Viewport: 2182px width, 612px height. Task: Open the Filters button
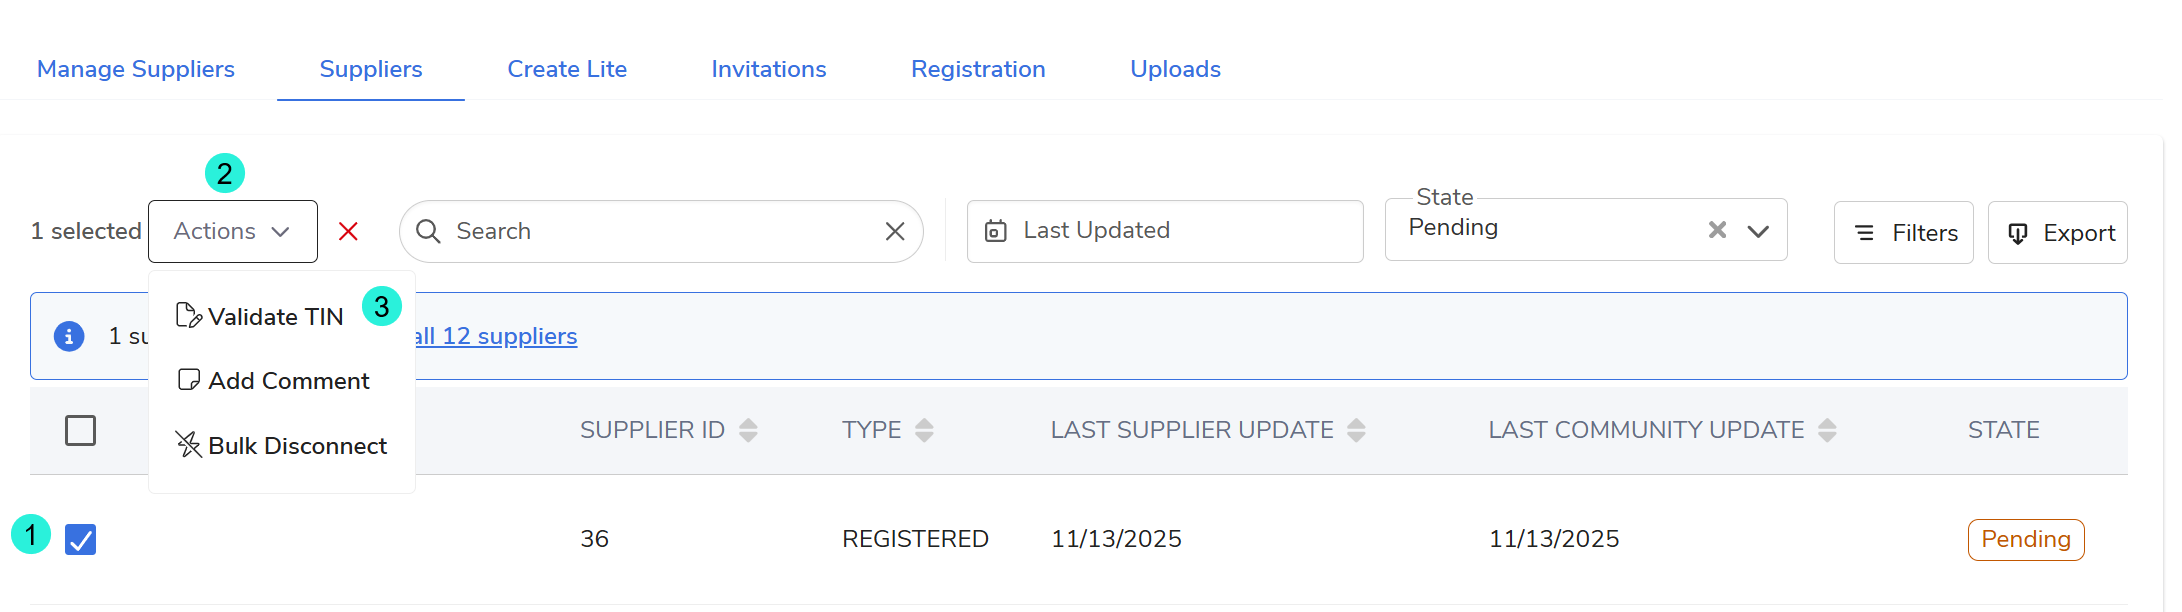tap(1904, 233)
